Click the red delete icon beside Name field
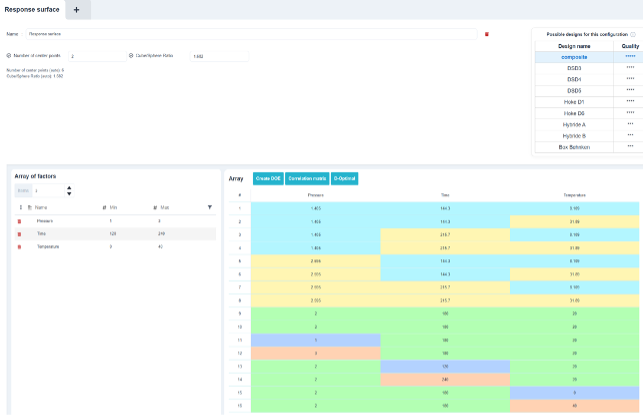 click(487, 34)
